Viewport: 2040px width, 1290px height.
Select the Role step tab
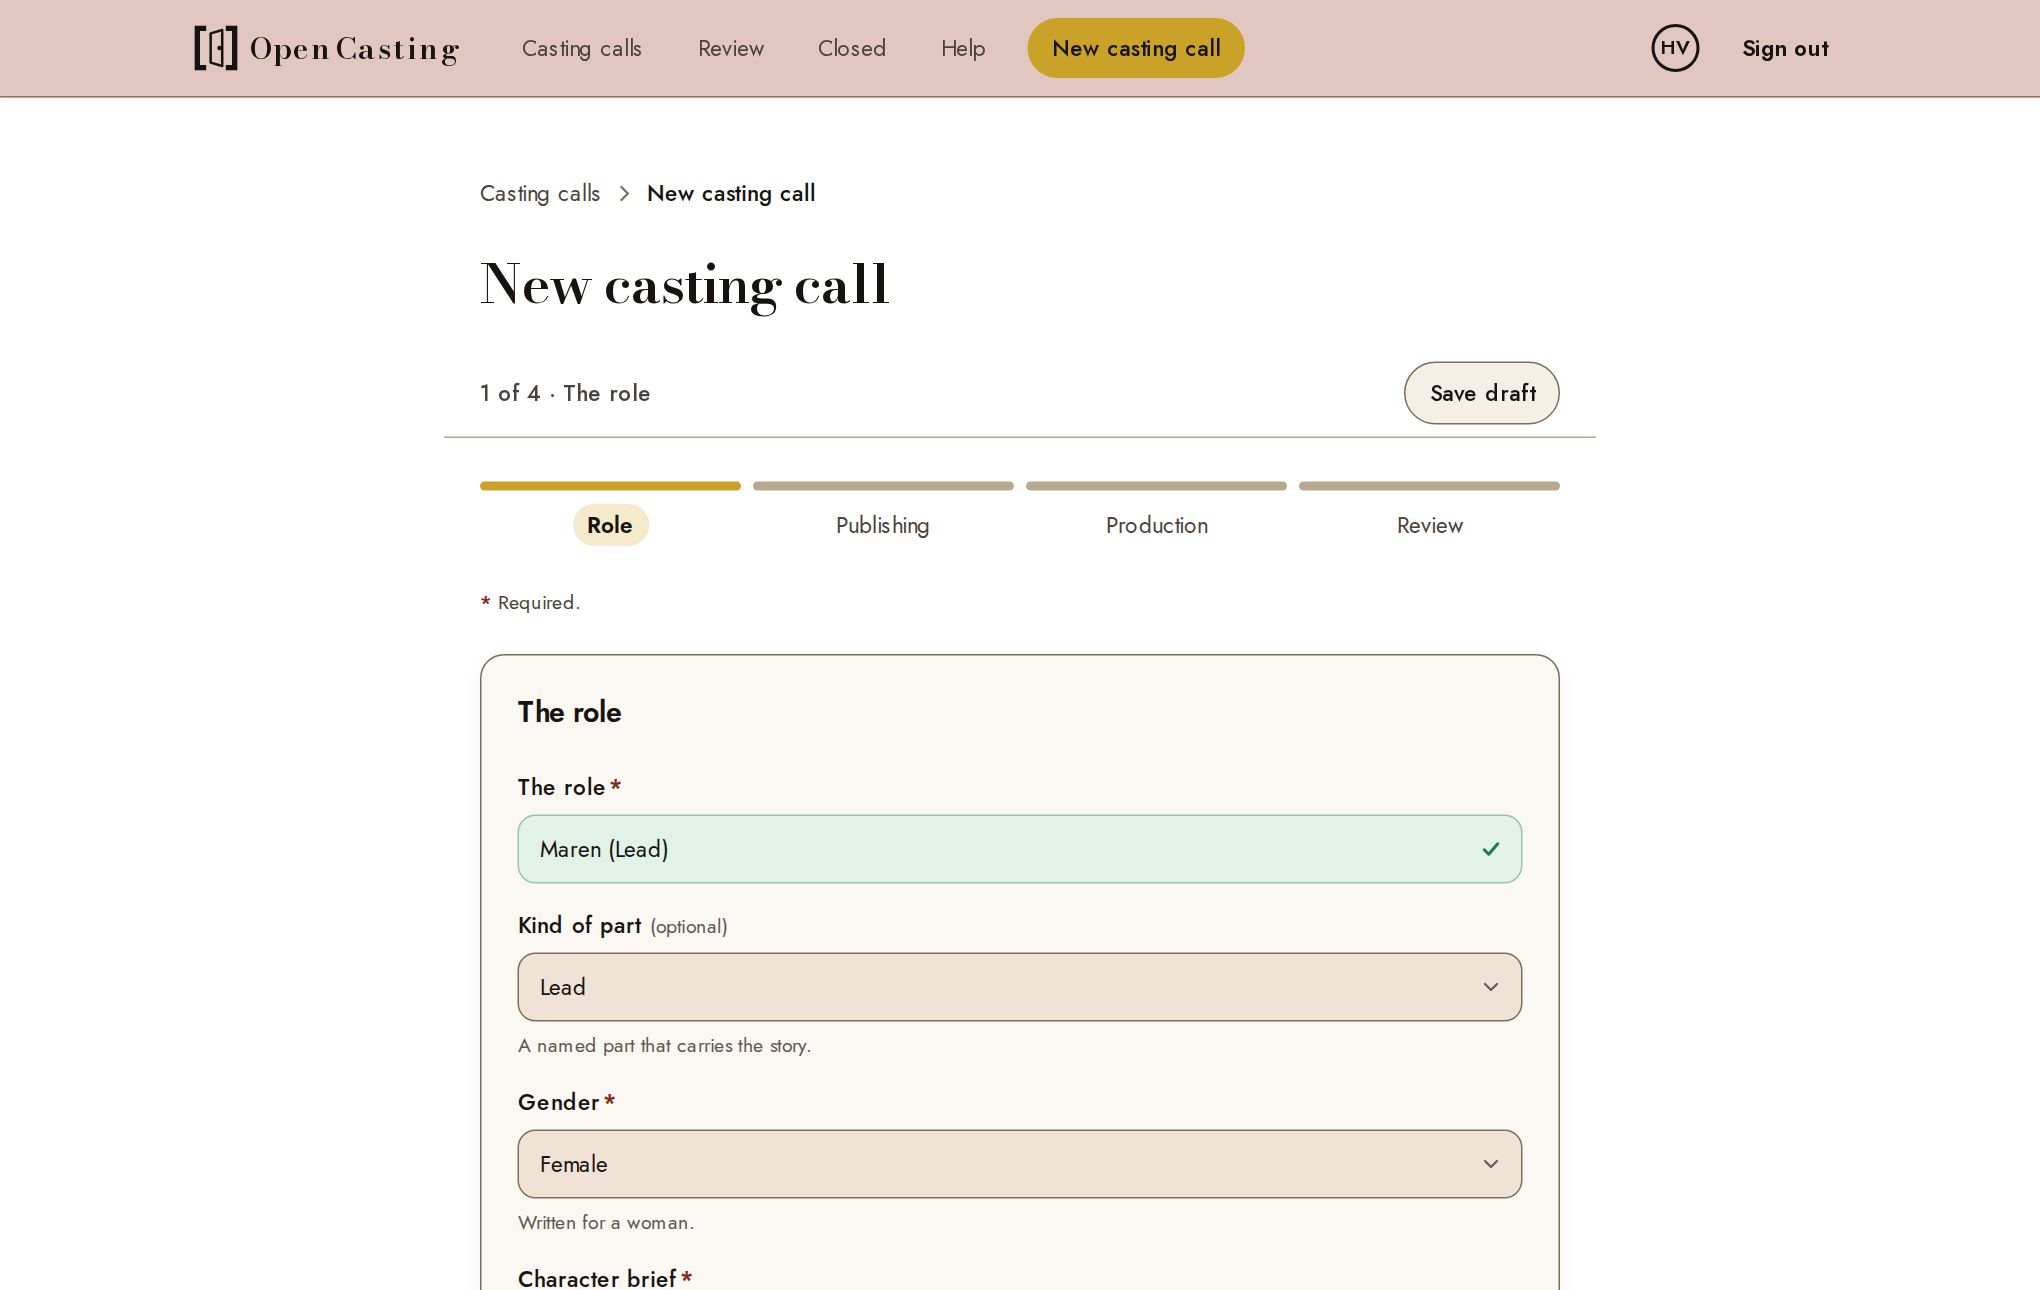(610, 525)
